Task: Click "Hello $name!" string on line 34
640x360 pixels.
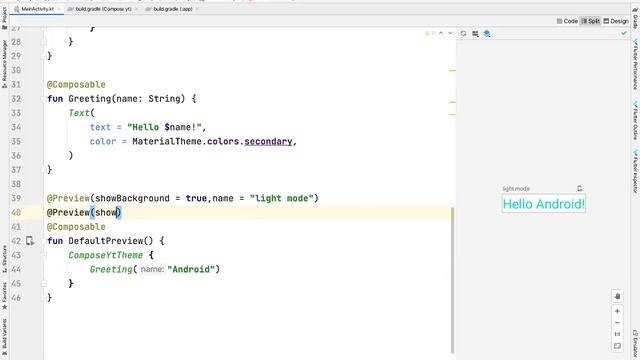Action: pyautogui.click(x=164, y=127)
